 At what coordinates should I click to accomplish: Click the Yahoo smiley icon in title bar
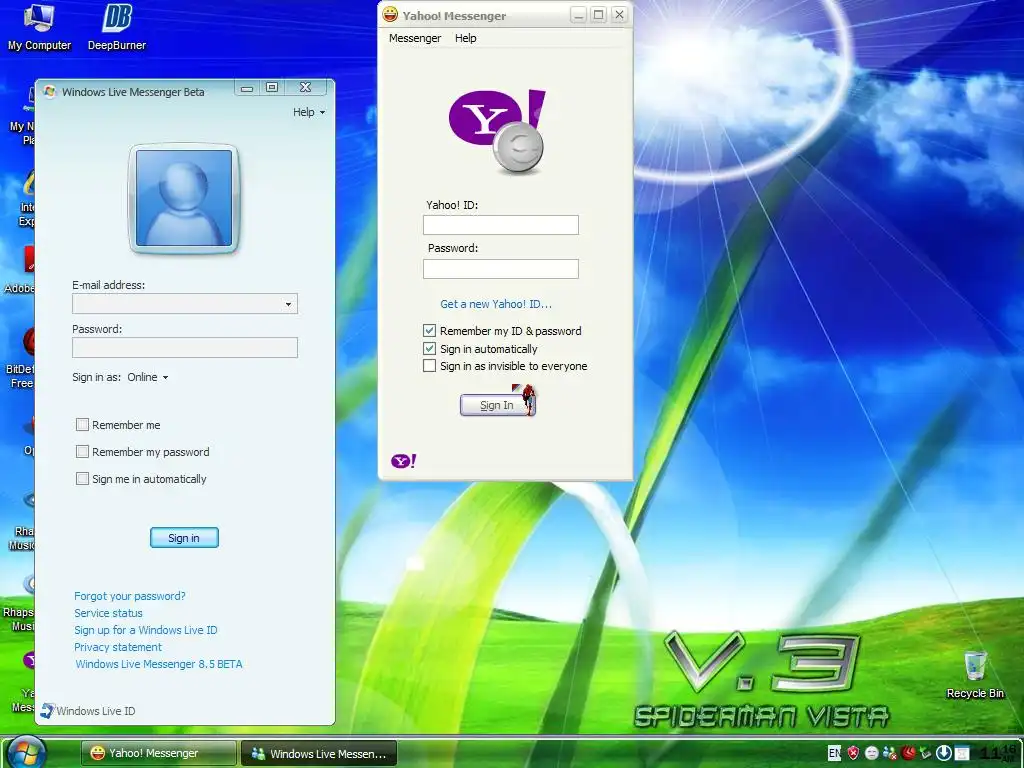point(390,14)
